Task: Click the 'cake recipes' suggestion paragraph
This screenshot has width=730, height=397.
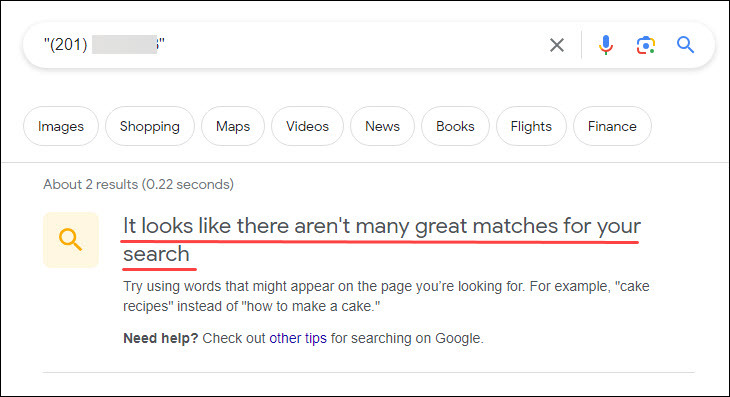Action: 386,296
